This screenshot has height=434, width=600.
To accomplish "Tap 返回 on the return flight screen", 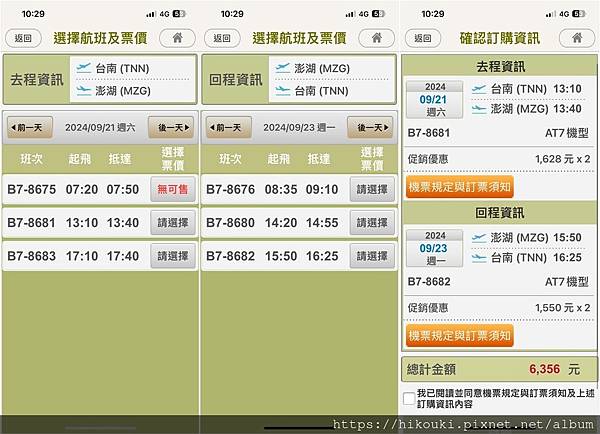I will pyautogui.click(x=222, y=38).
